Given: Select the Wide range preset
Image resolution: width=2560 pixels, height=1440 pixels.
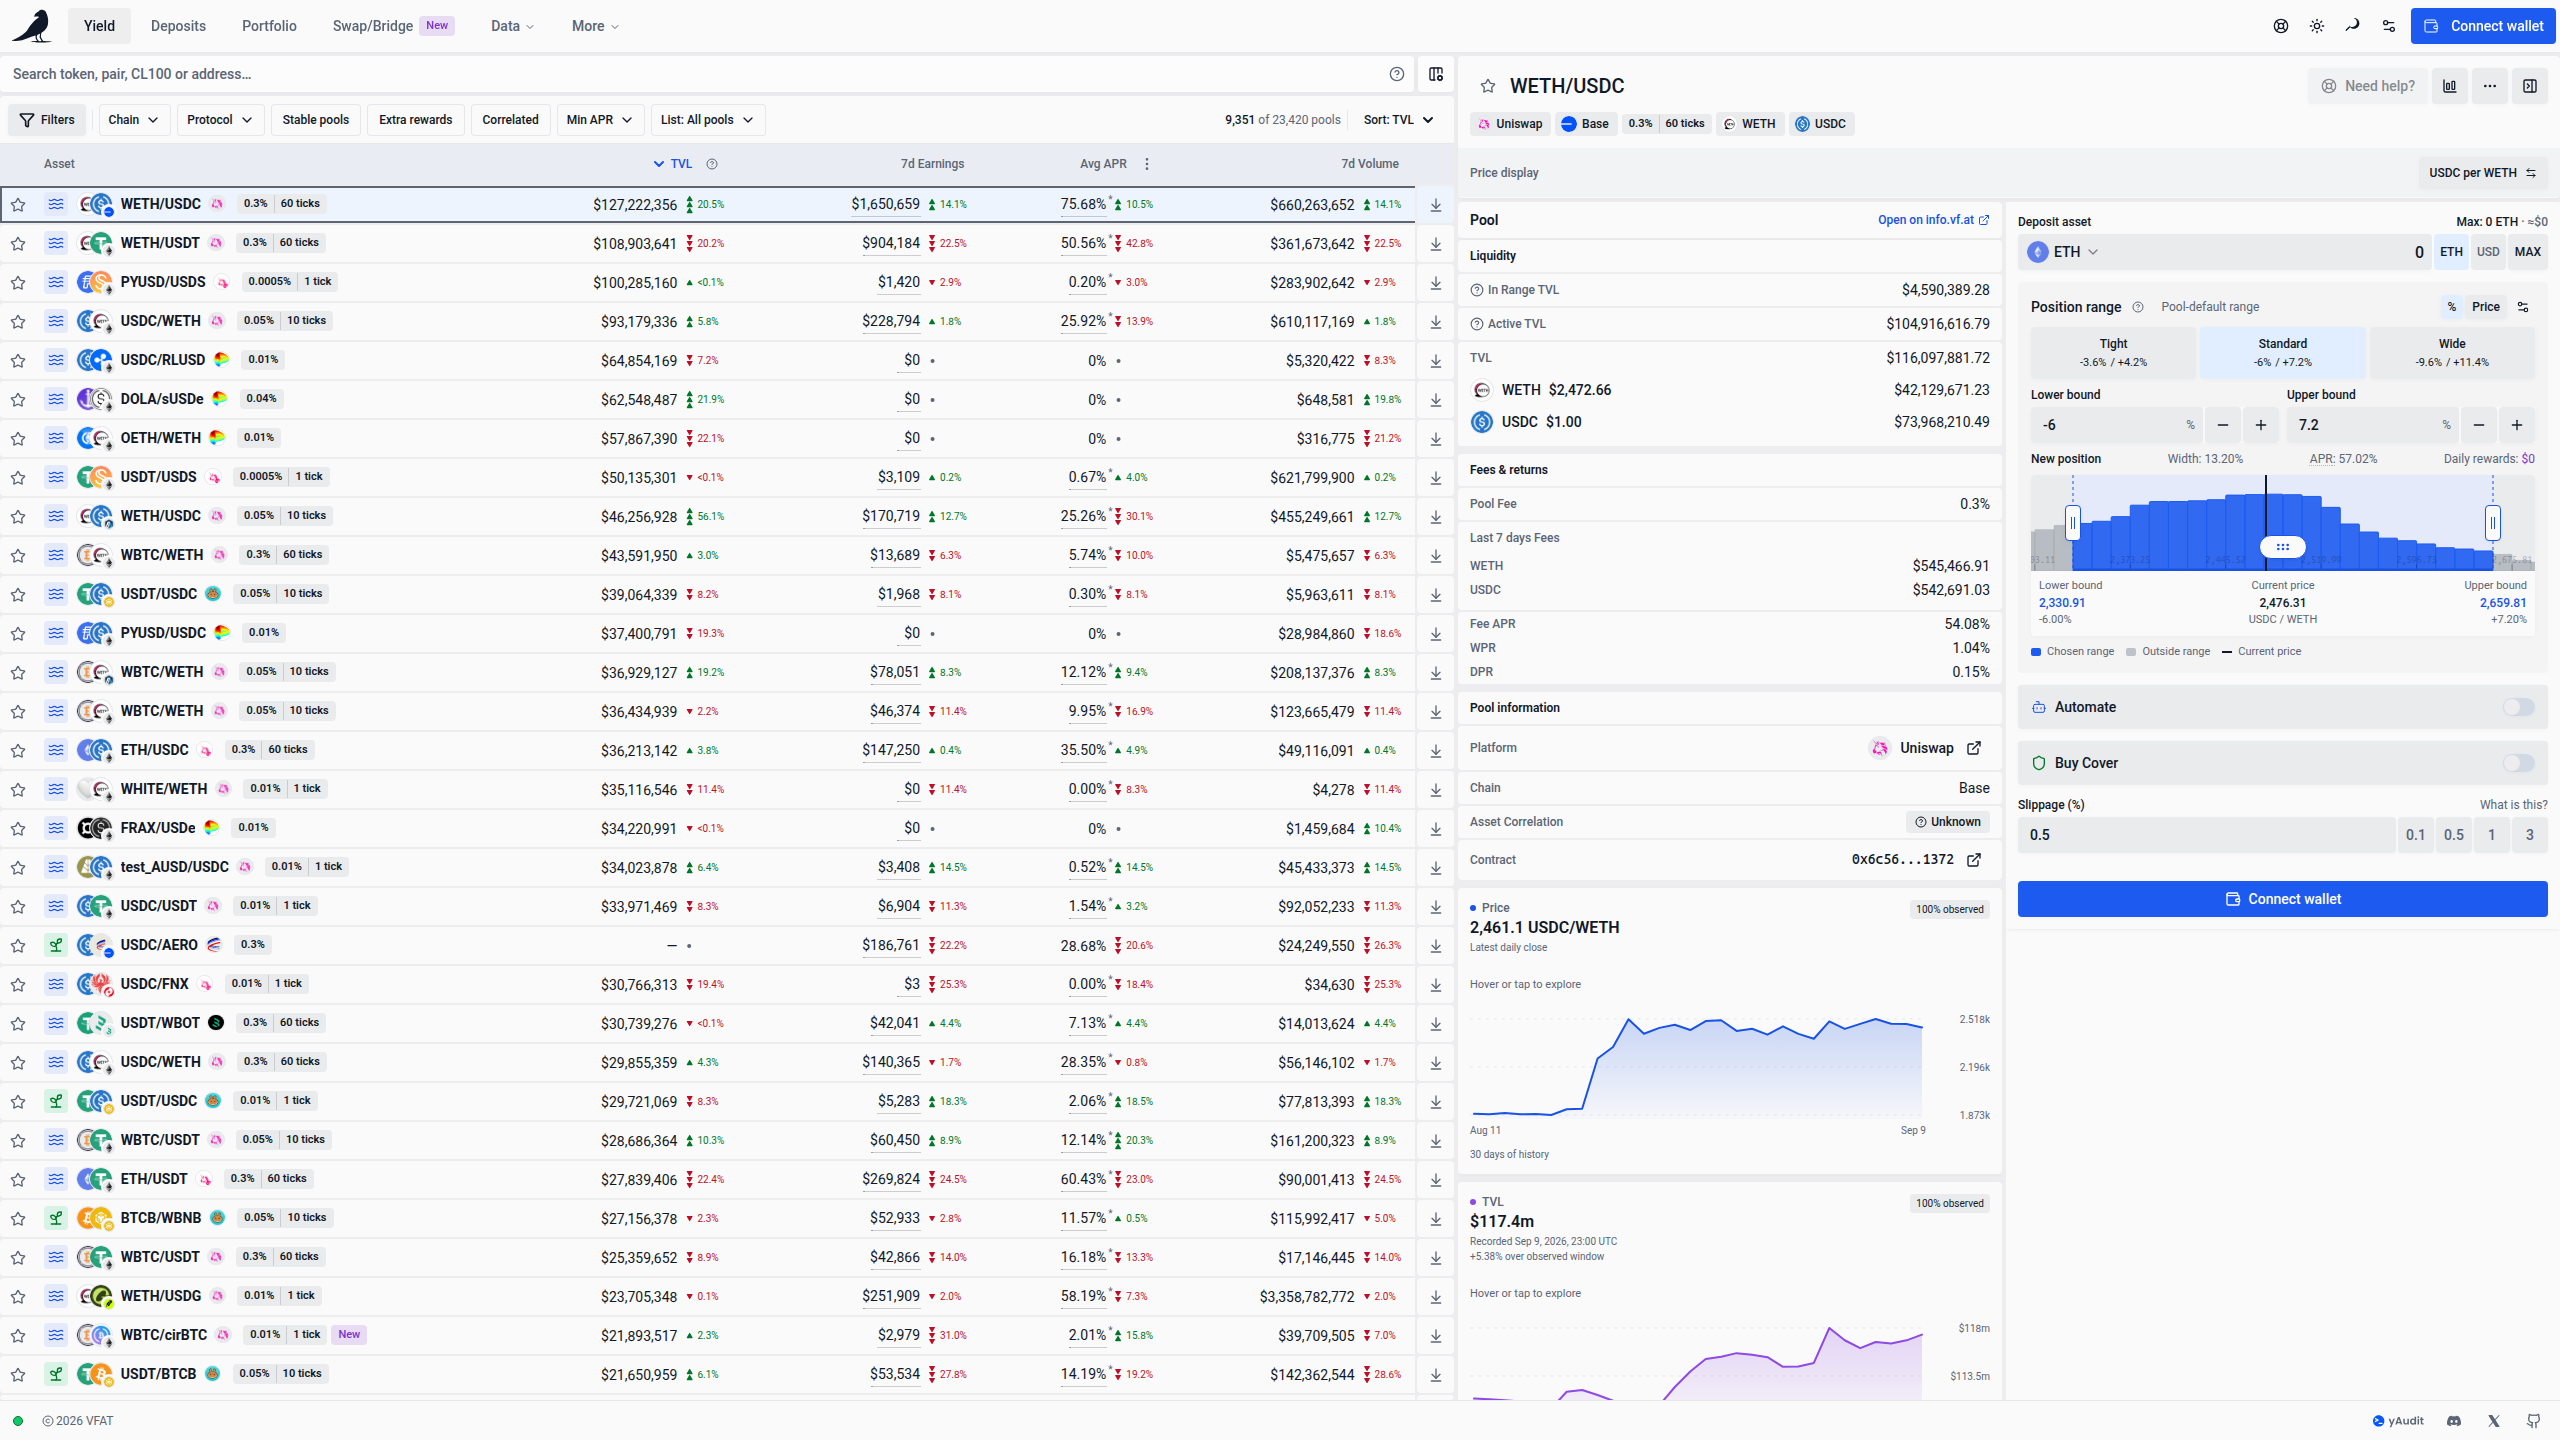Looking at the screenshot, I should 2452,352.
